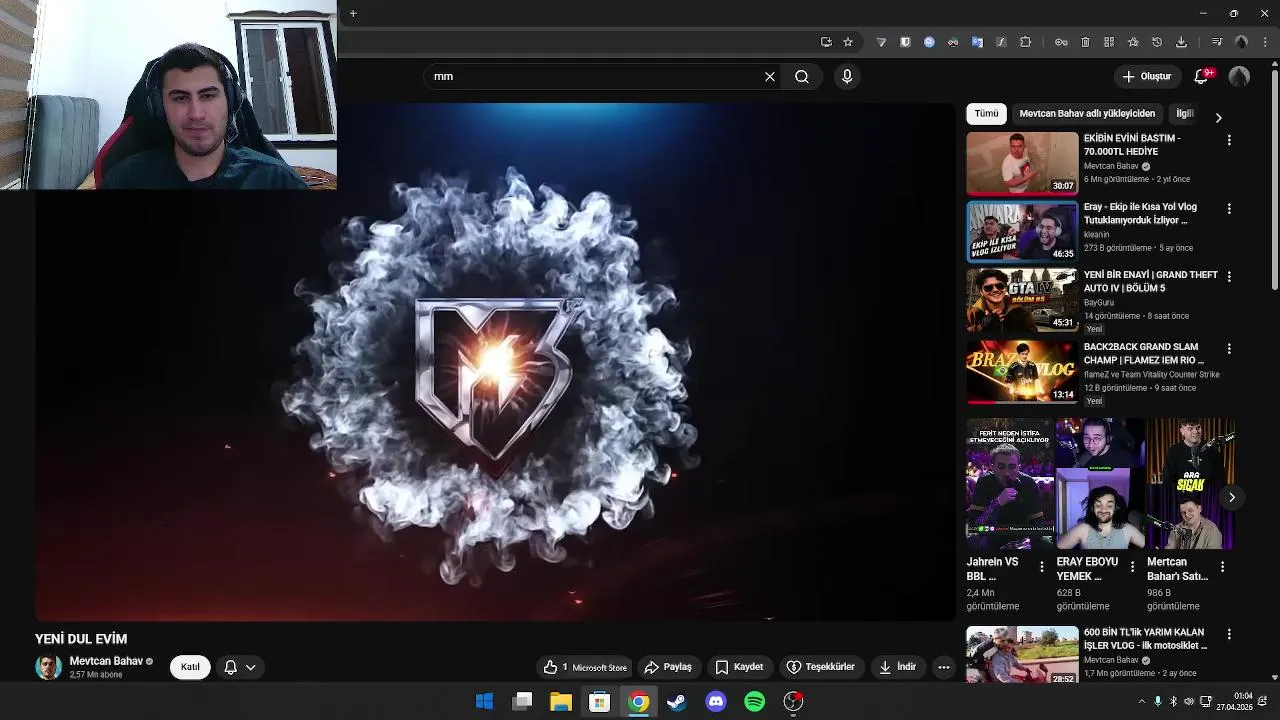Open the Mevtcan Bahav channel avatar
Screen dimensions: 1280x720
[48, 667]
